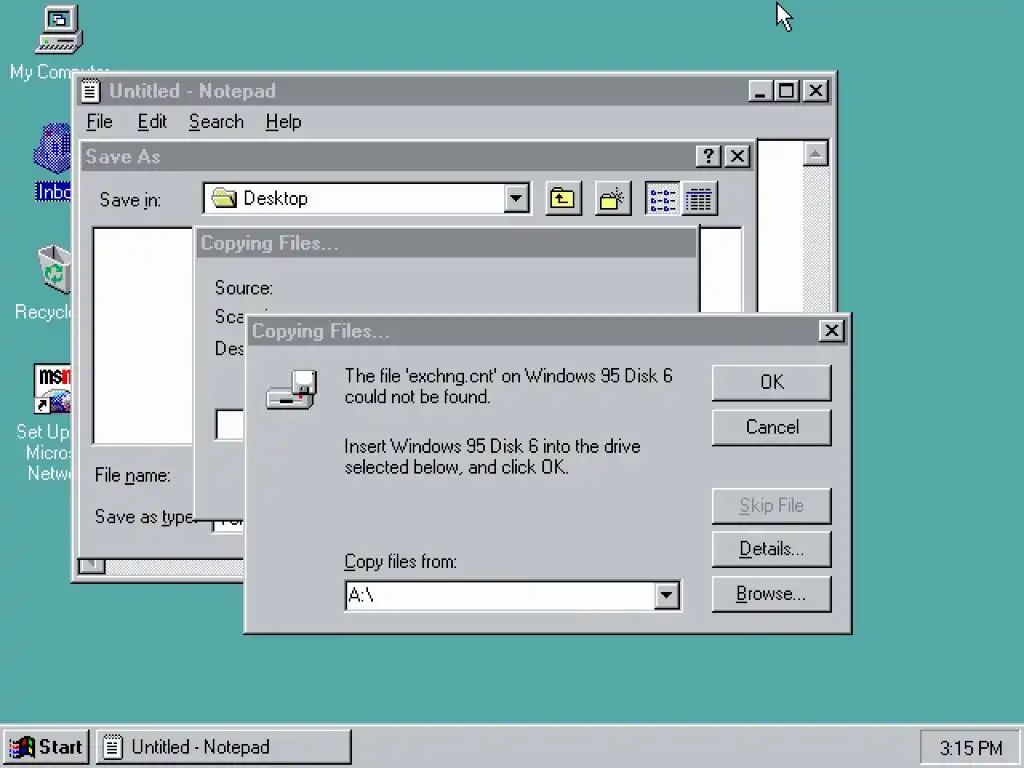Screen dimensions: 1024x768
Task: Click the 3:15 PM taskbar clock
Action: [x=970, y=748]
